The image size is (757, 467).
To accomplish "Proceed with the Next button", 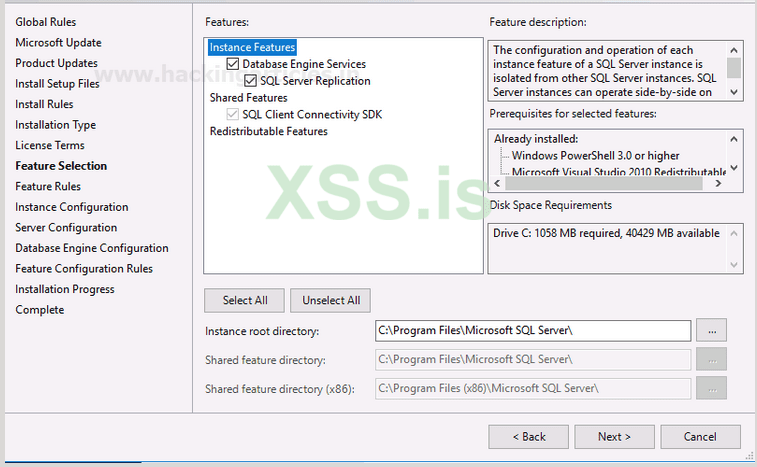I will pos(614,437).
